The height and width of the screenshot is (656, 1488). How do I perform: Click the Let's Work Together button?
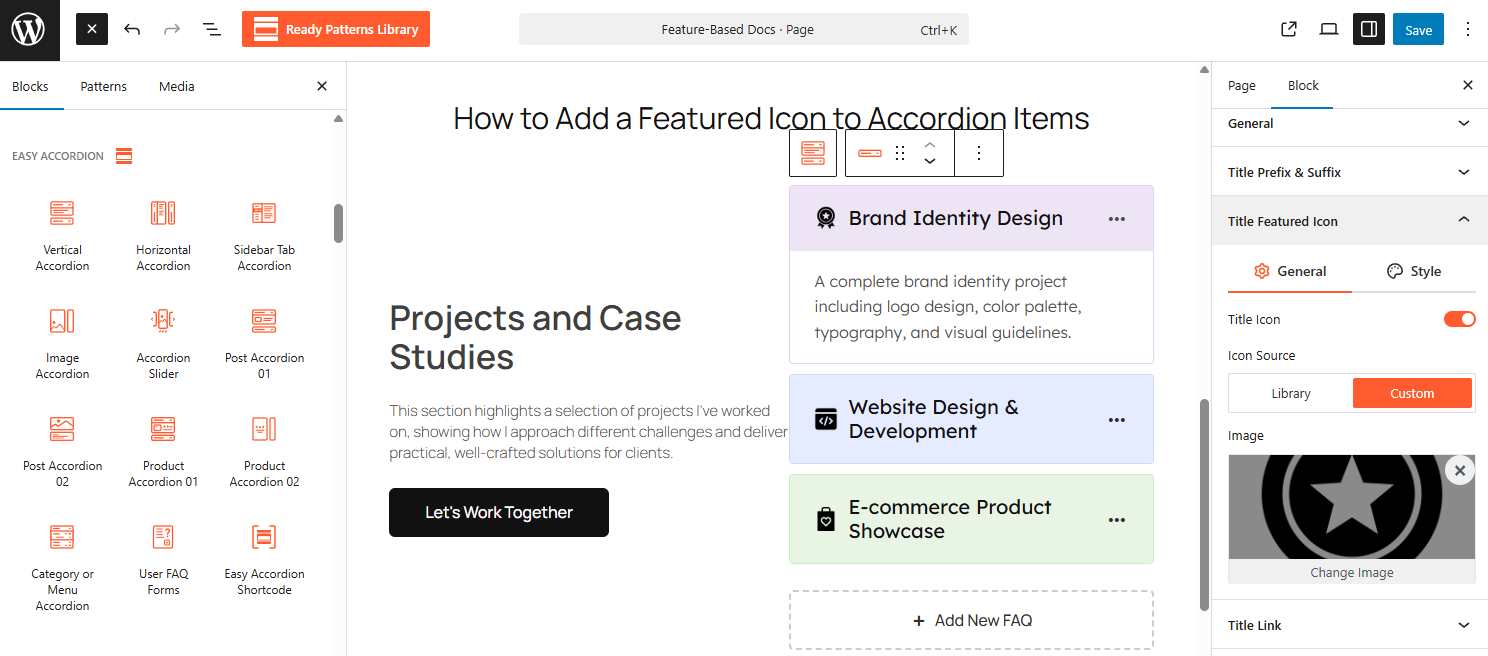[499, 512]
